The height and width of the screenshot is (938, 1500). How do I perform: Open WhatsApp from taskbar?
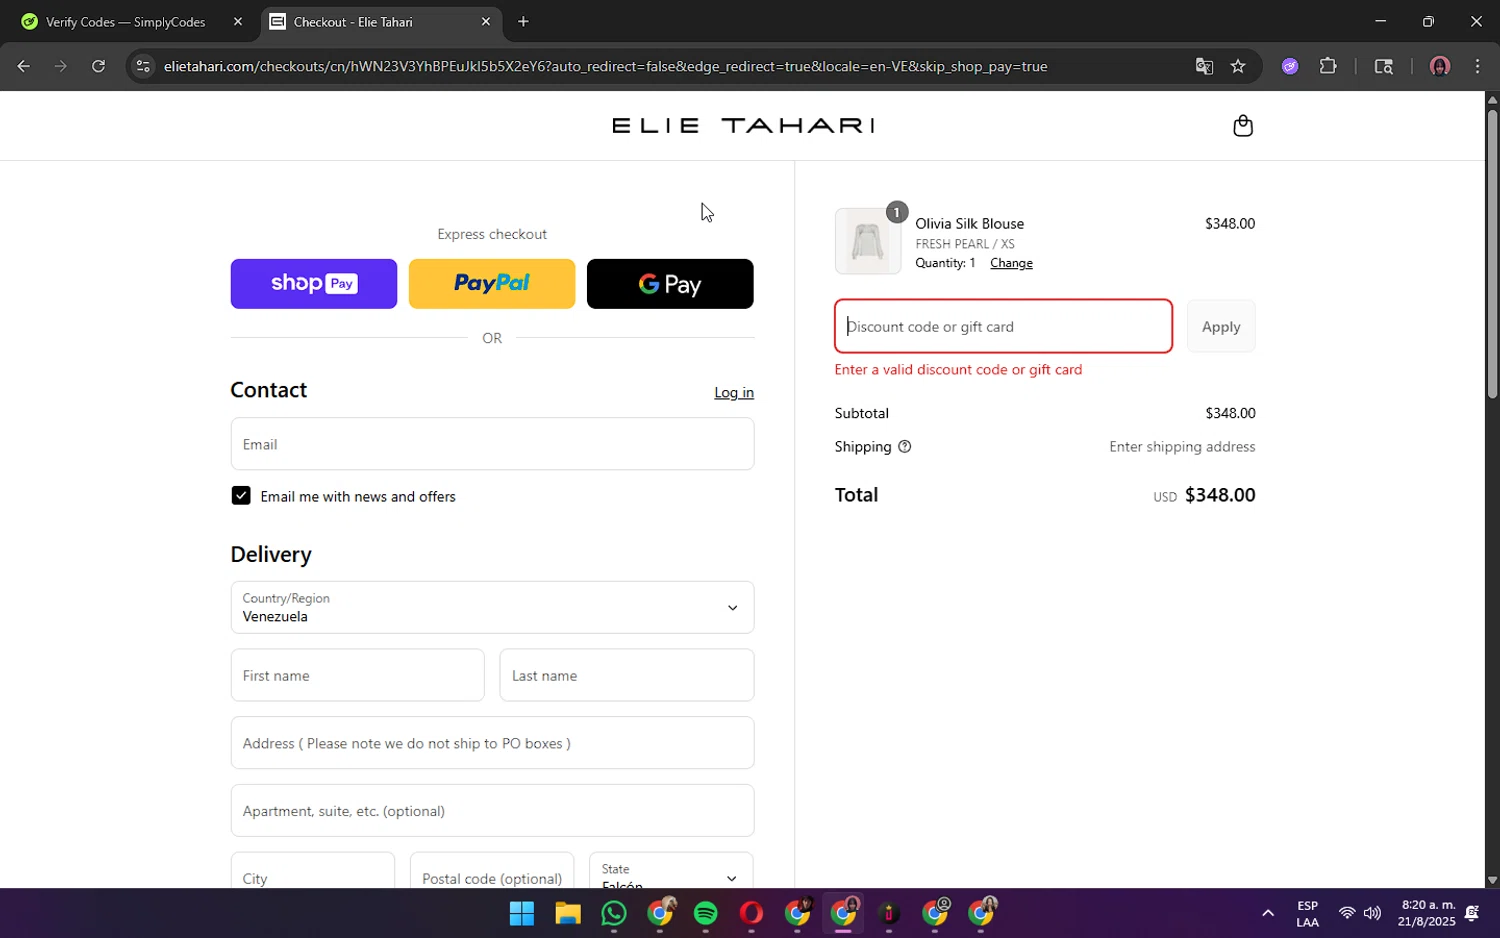(614, 913)
